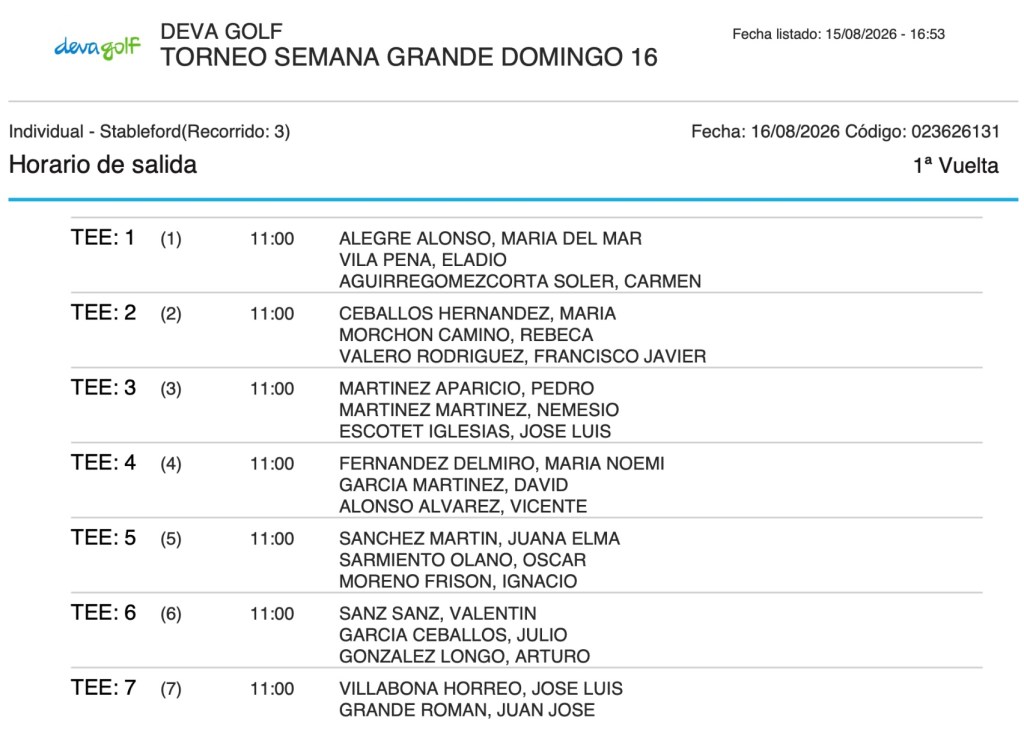The image size is (1024, 753).
Task: Click player MARTINEZ MARTINEZ, NEMESIO
Action: 479,410
